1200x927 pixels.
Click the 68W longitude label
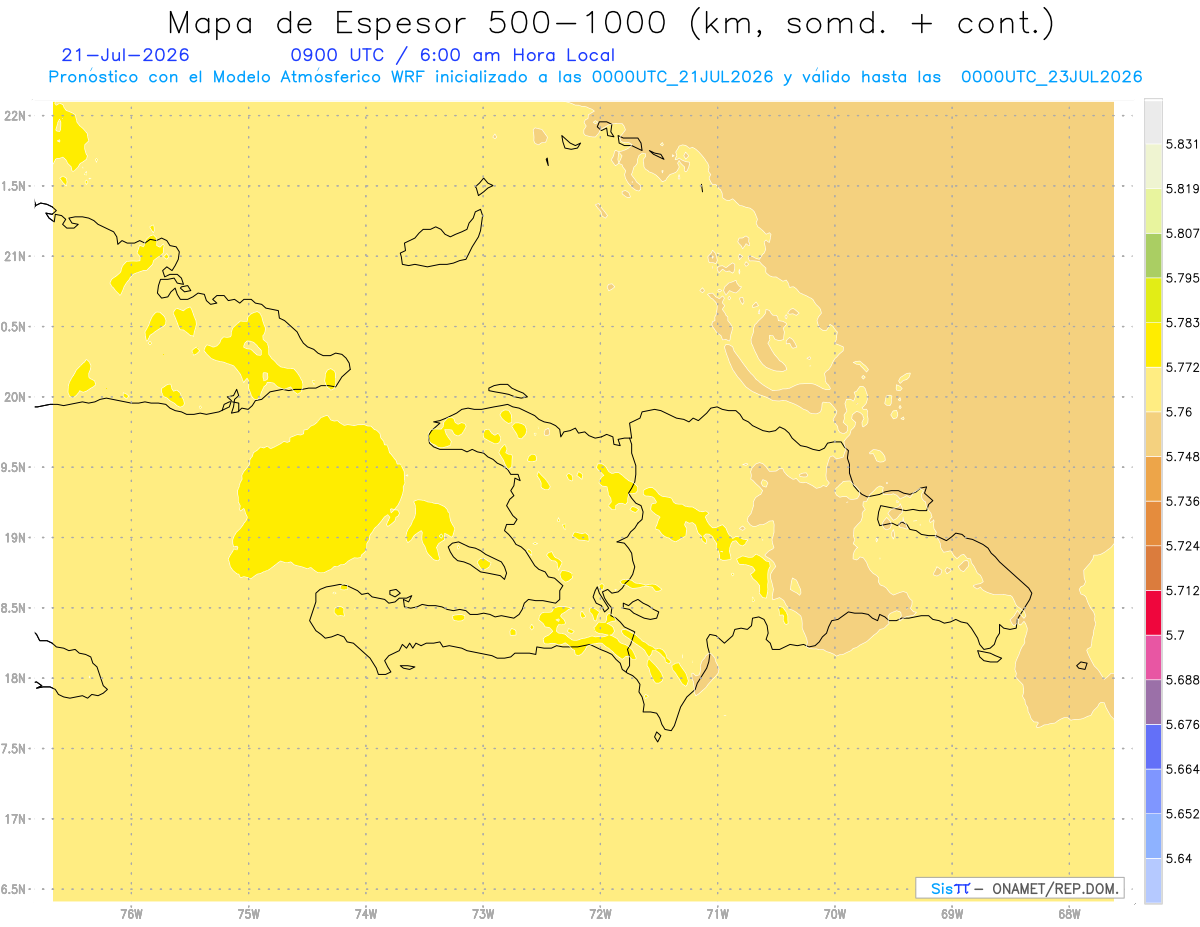pyautogui.click(x=1069, y=914)
